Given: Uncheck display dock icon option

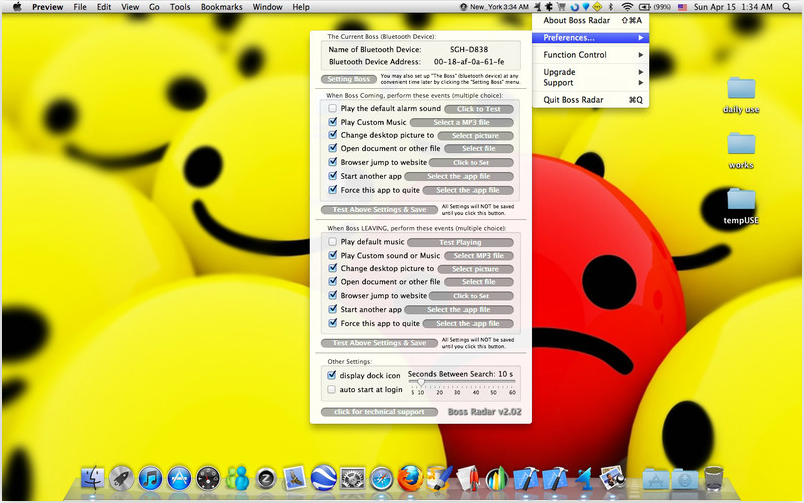Looking at the screenshot, I should click(332, 375).
